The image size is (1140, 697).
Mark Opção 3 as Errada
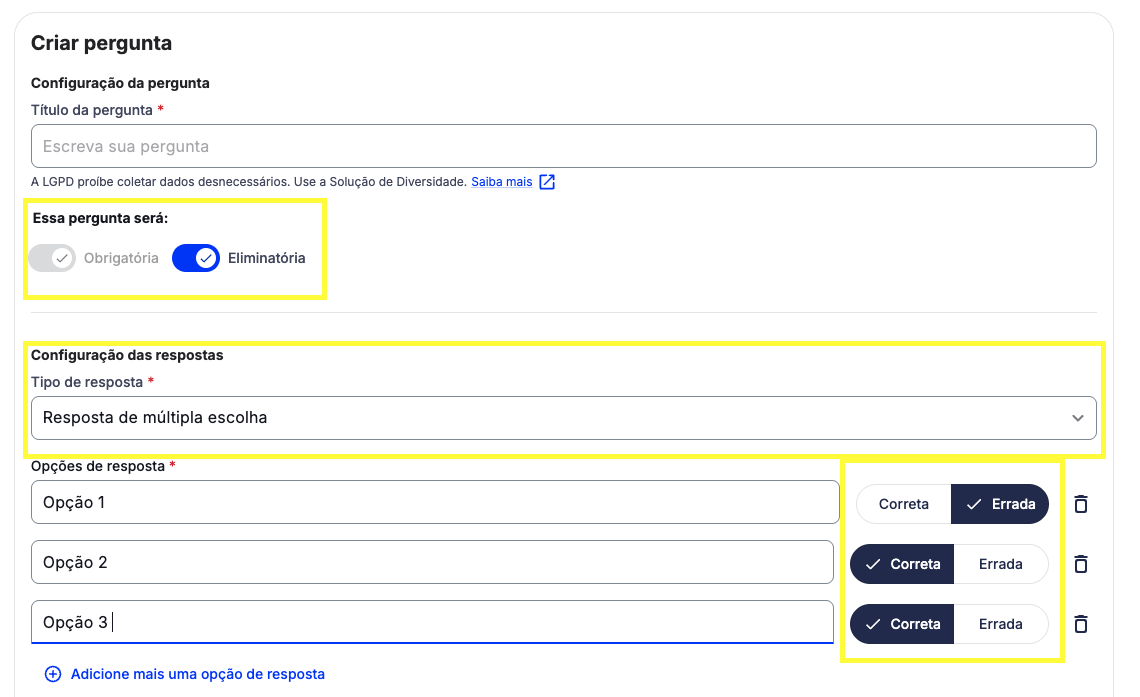coord(1000,624)
